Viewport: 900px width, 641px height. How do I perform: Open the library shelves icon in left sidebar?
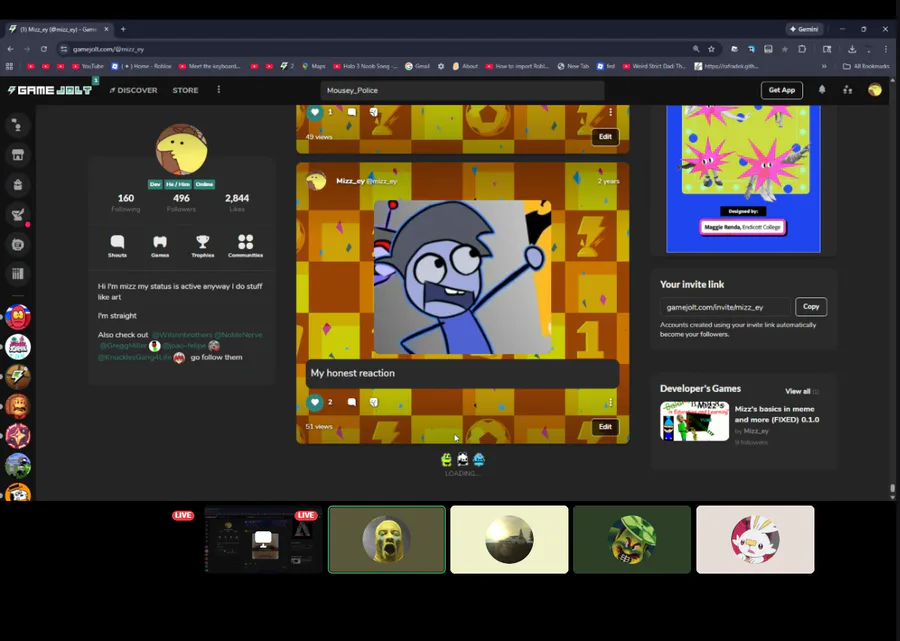pyautogui.click(x=18, y=274)
